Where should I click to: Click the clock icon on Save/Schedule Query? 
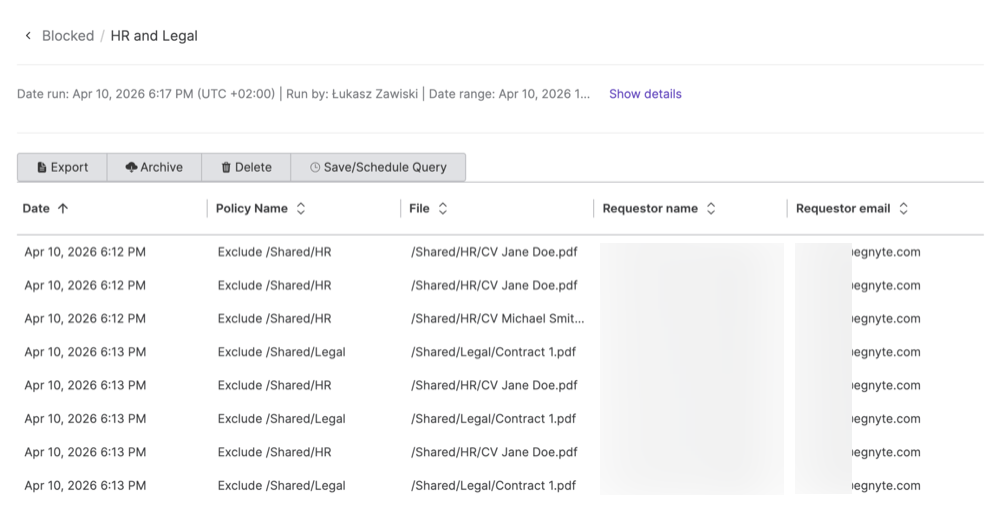click(315, 168)
